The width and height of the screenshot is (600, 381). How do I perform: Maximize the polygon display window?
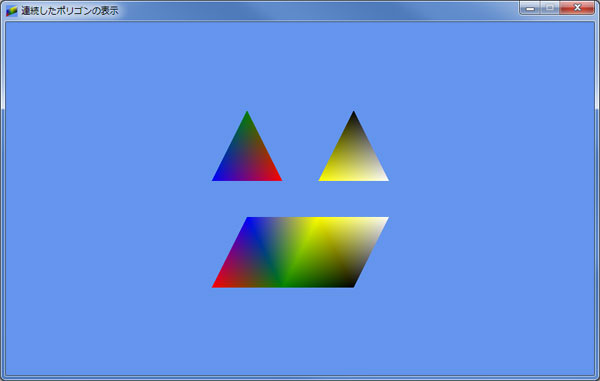[550, 8]
